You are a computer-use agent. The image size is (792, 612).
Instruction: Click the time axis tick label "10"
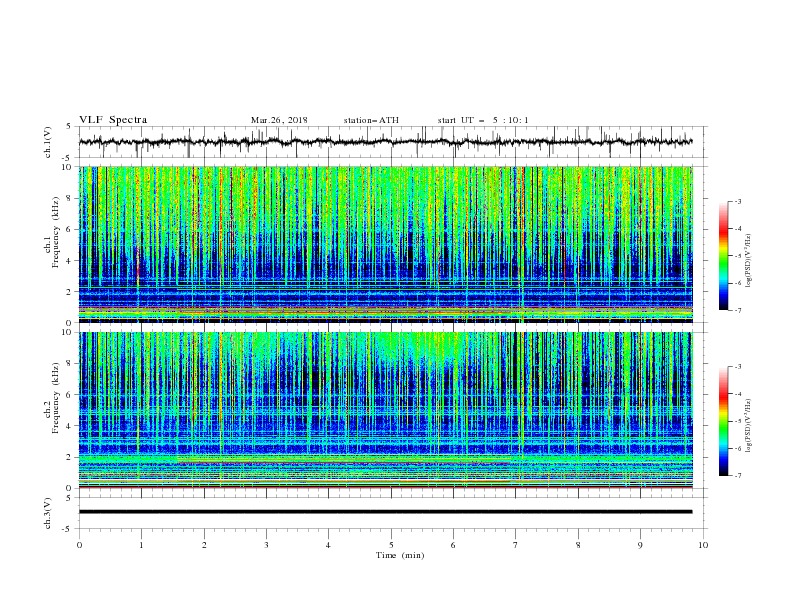(x=703, y=545)
